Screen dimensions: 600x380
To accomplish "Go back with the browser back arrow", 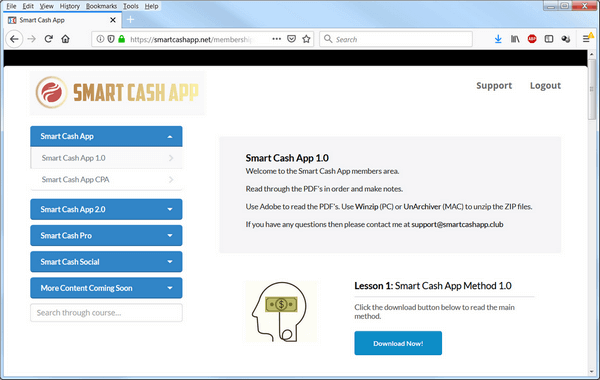I will (x=14, y=39).
